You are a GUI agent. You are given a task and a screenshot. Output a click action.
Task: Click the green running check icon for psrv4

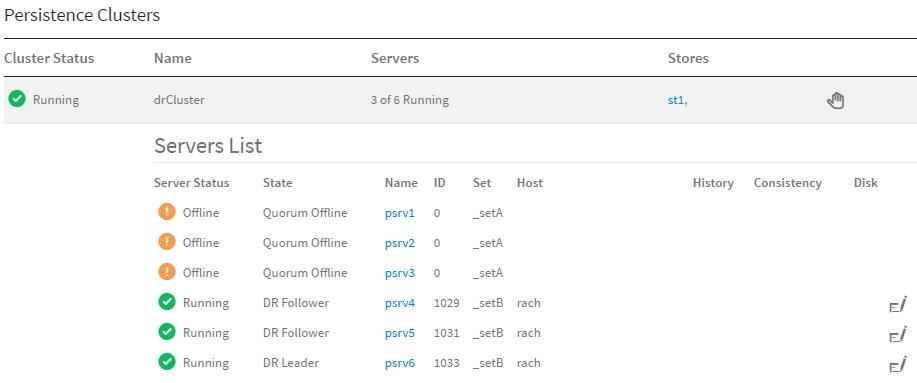click(167, 302)
